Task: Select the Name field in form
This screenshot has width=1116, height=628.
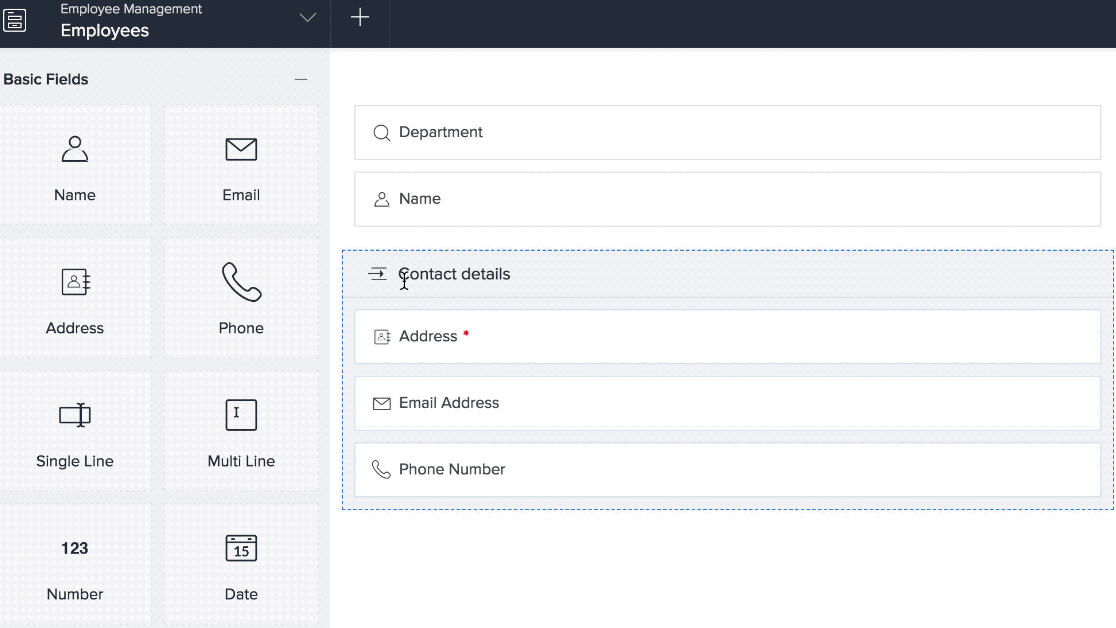Action: coord(727,199)
